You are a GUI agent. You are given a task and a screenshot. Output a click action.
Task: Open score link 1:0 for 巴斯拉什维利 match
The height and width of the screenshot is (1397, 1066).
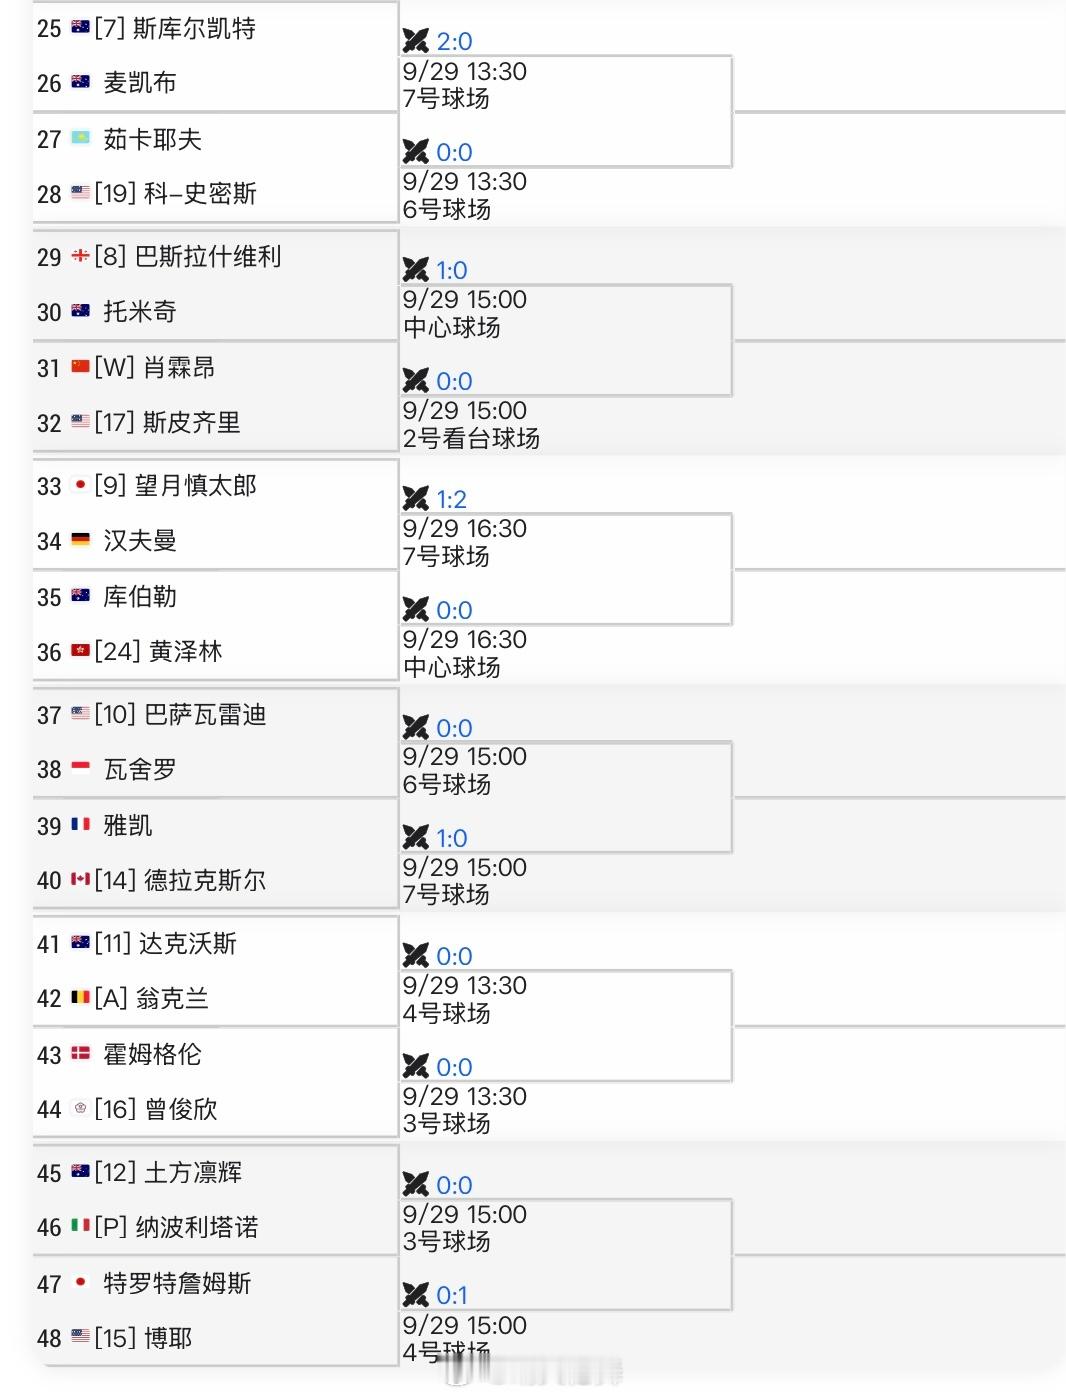[x=452, y=270]
